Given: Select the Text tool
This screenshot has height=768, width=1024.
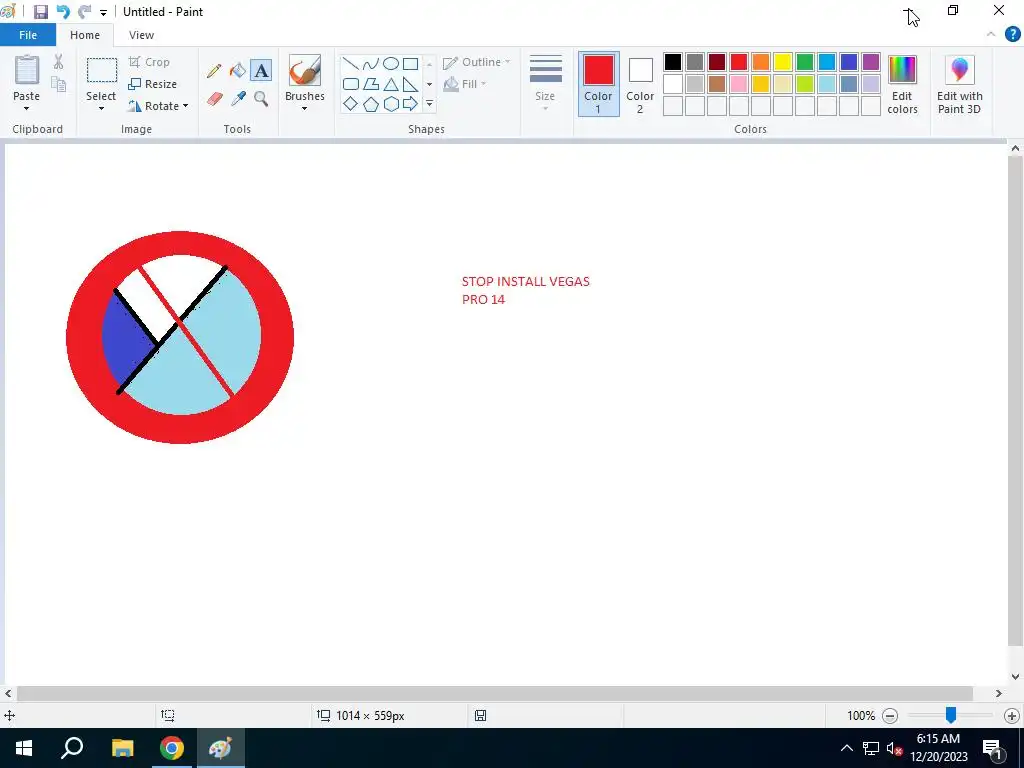Looking at the screenshot, I should click(261, 71).
